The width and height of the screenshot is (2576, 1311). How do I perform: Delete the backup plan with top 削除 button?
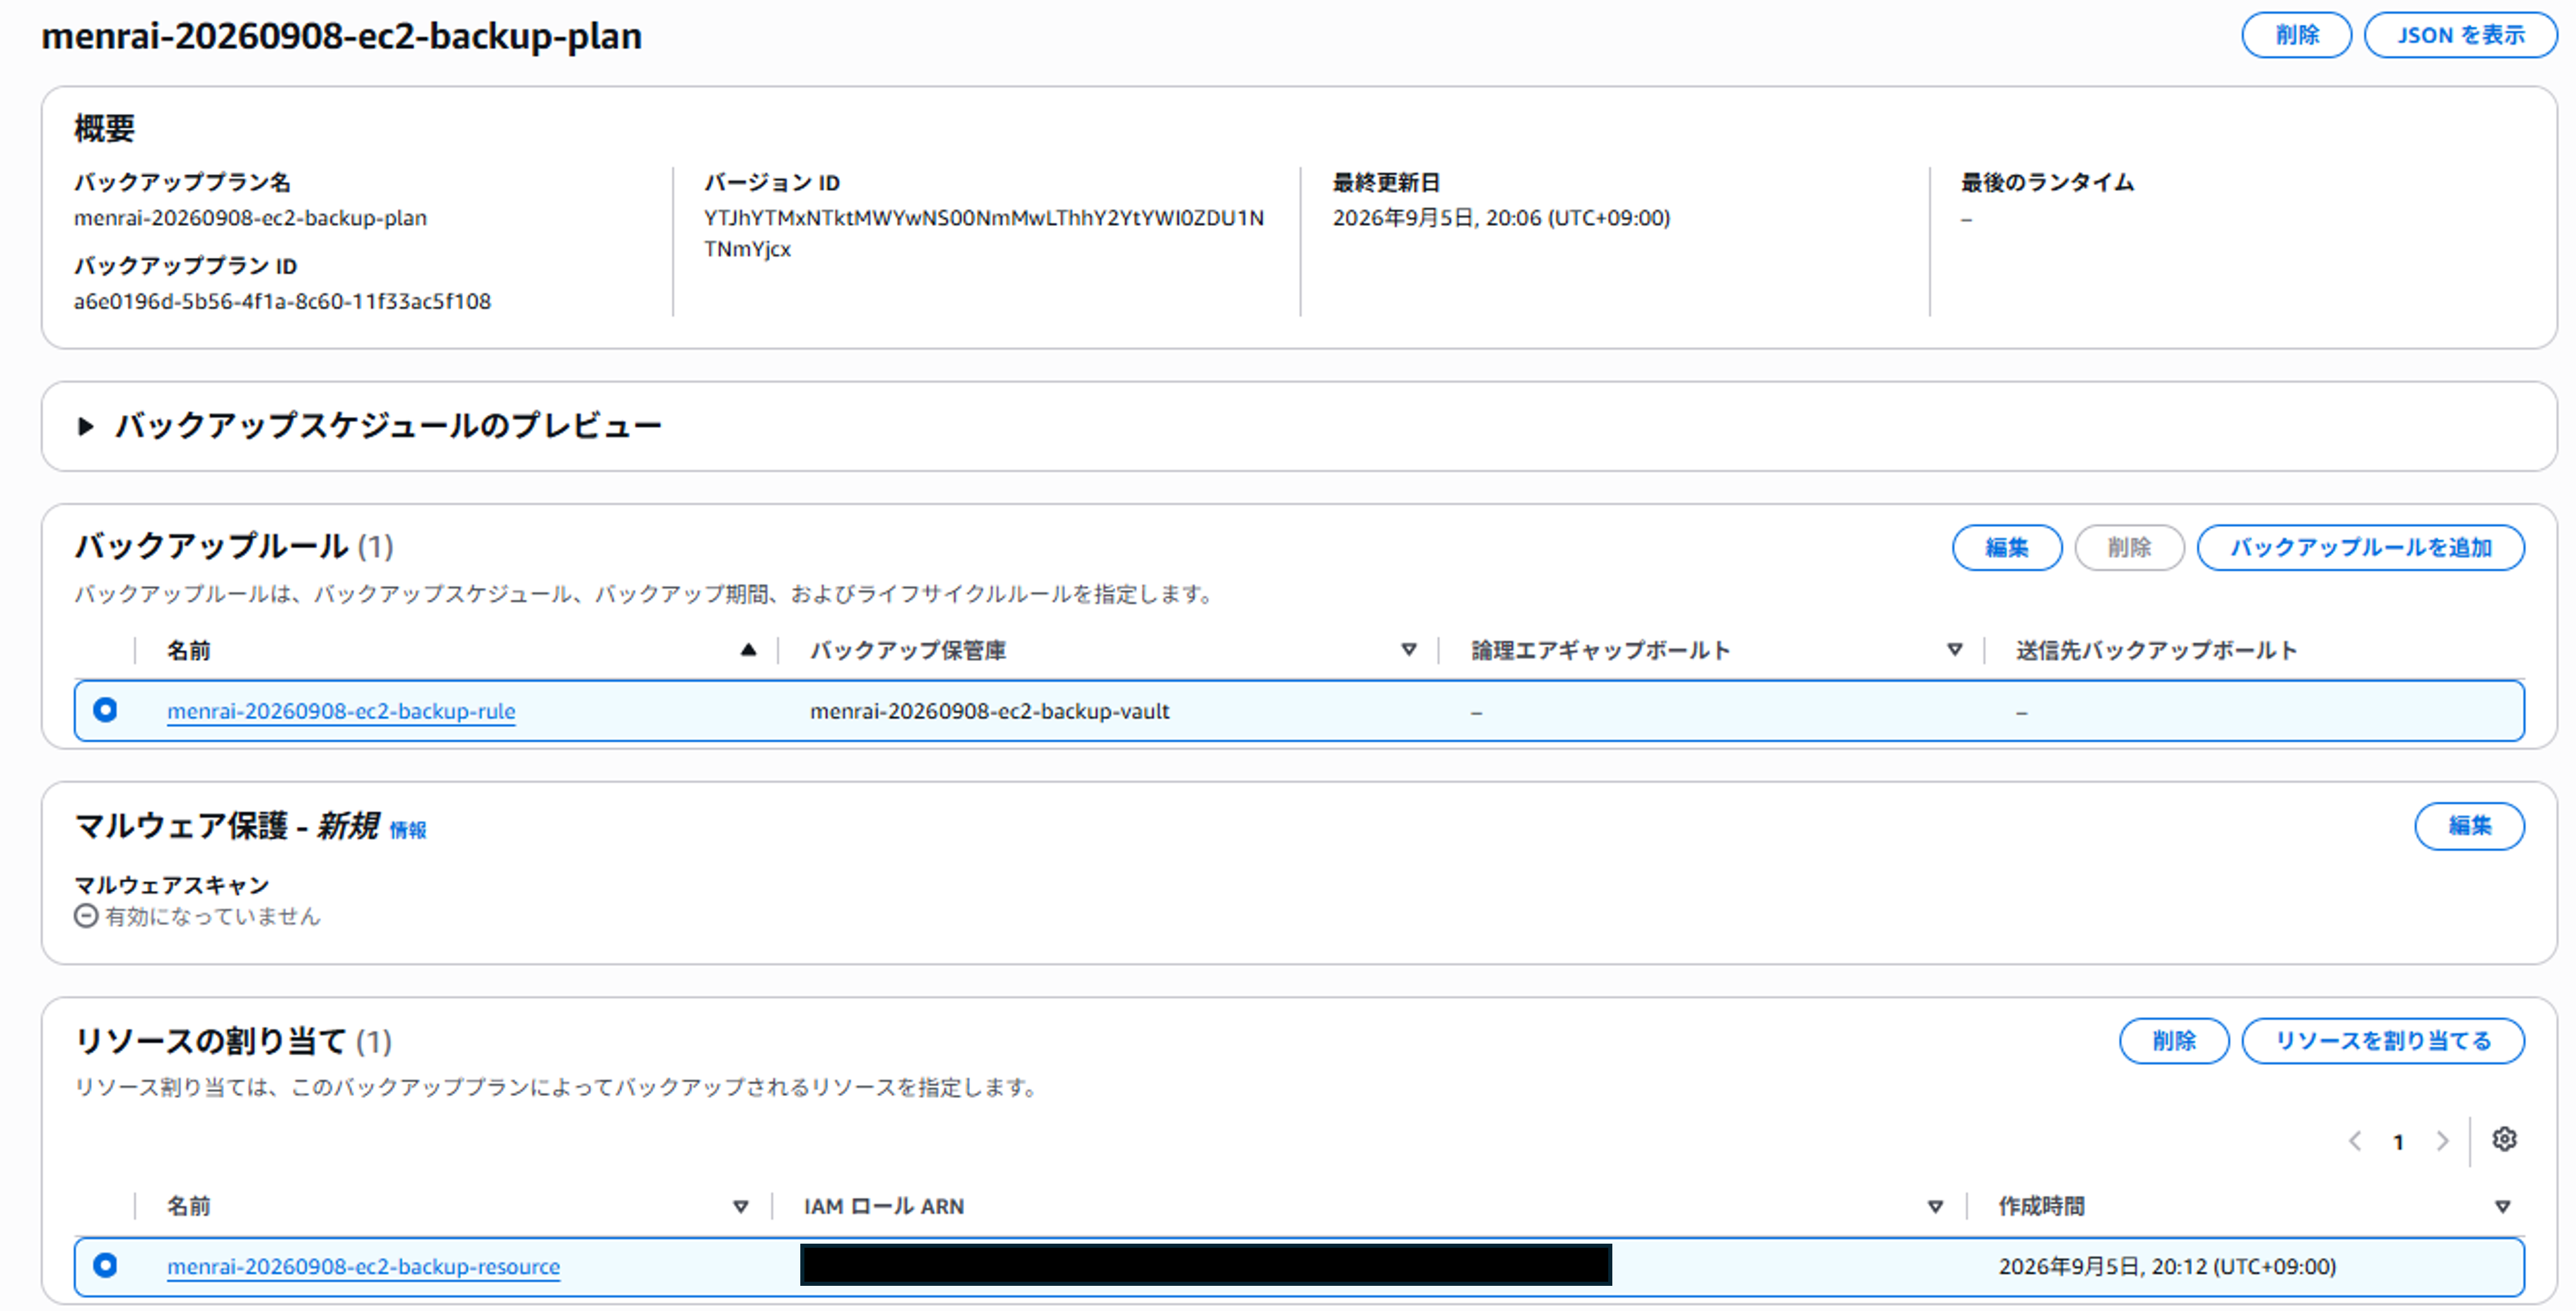point(2296,35)
